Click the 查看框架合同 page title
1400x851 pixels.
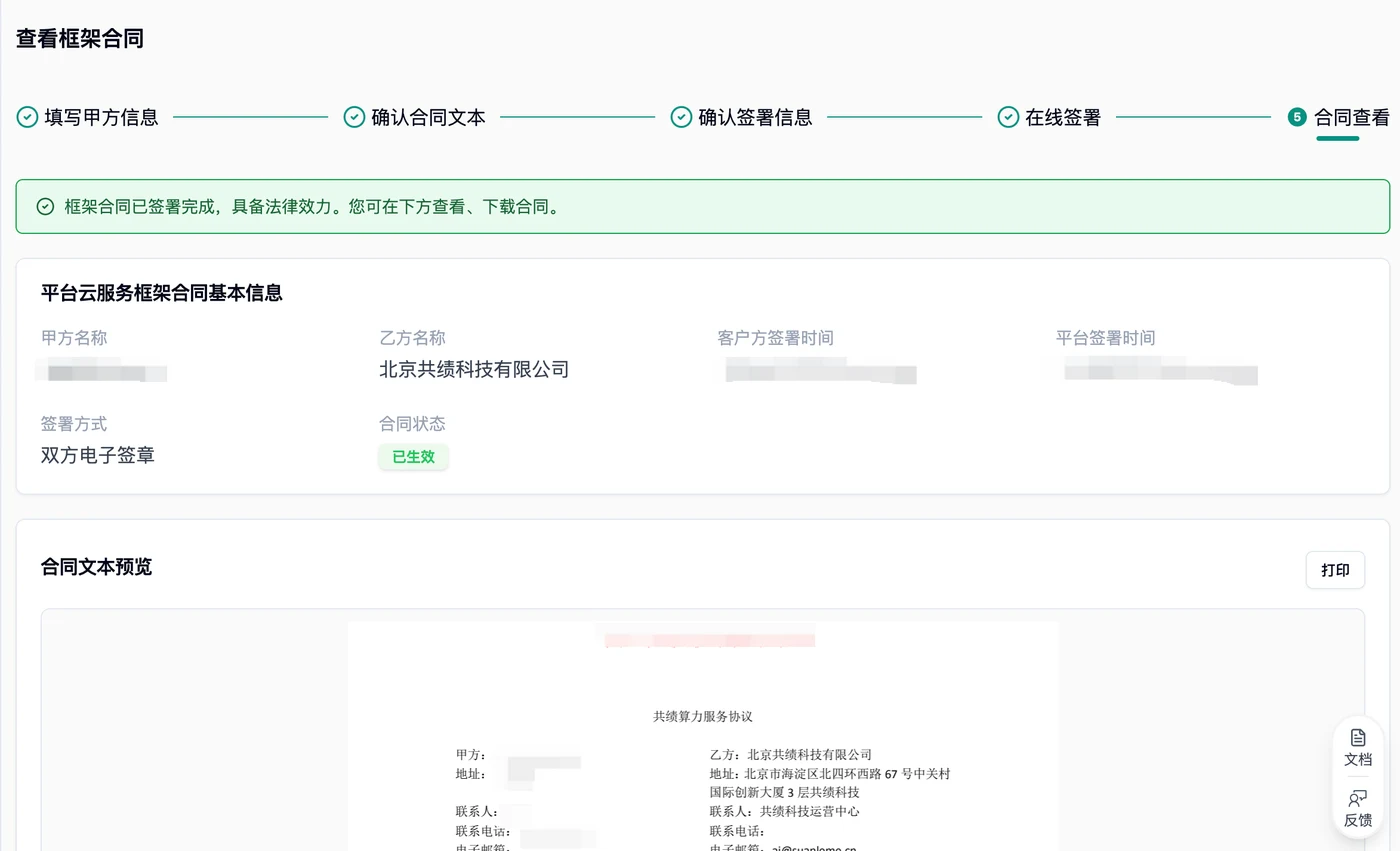[x=80, y=39]
